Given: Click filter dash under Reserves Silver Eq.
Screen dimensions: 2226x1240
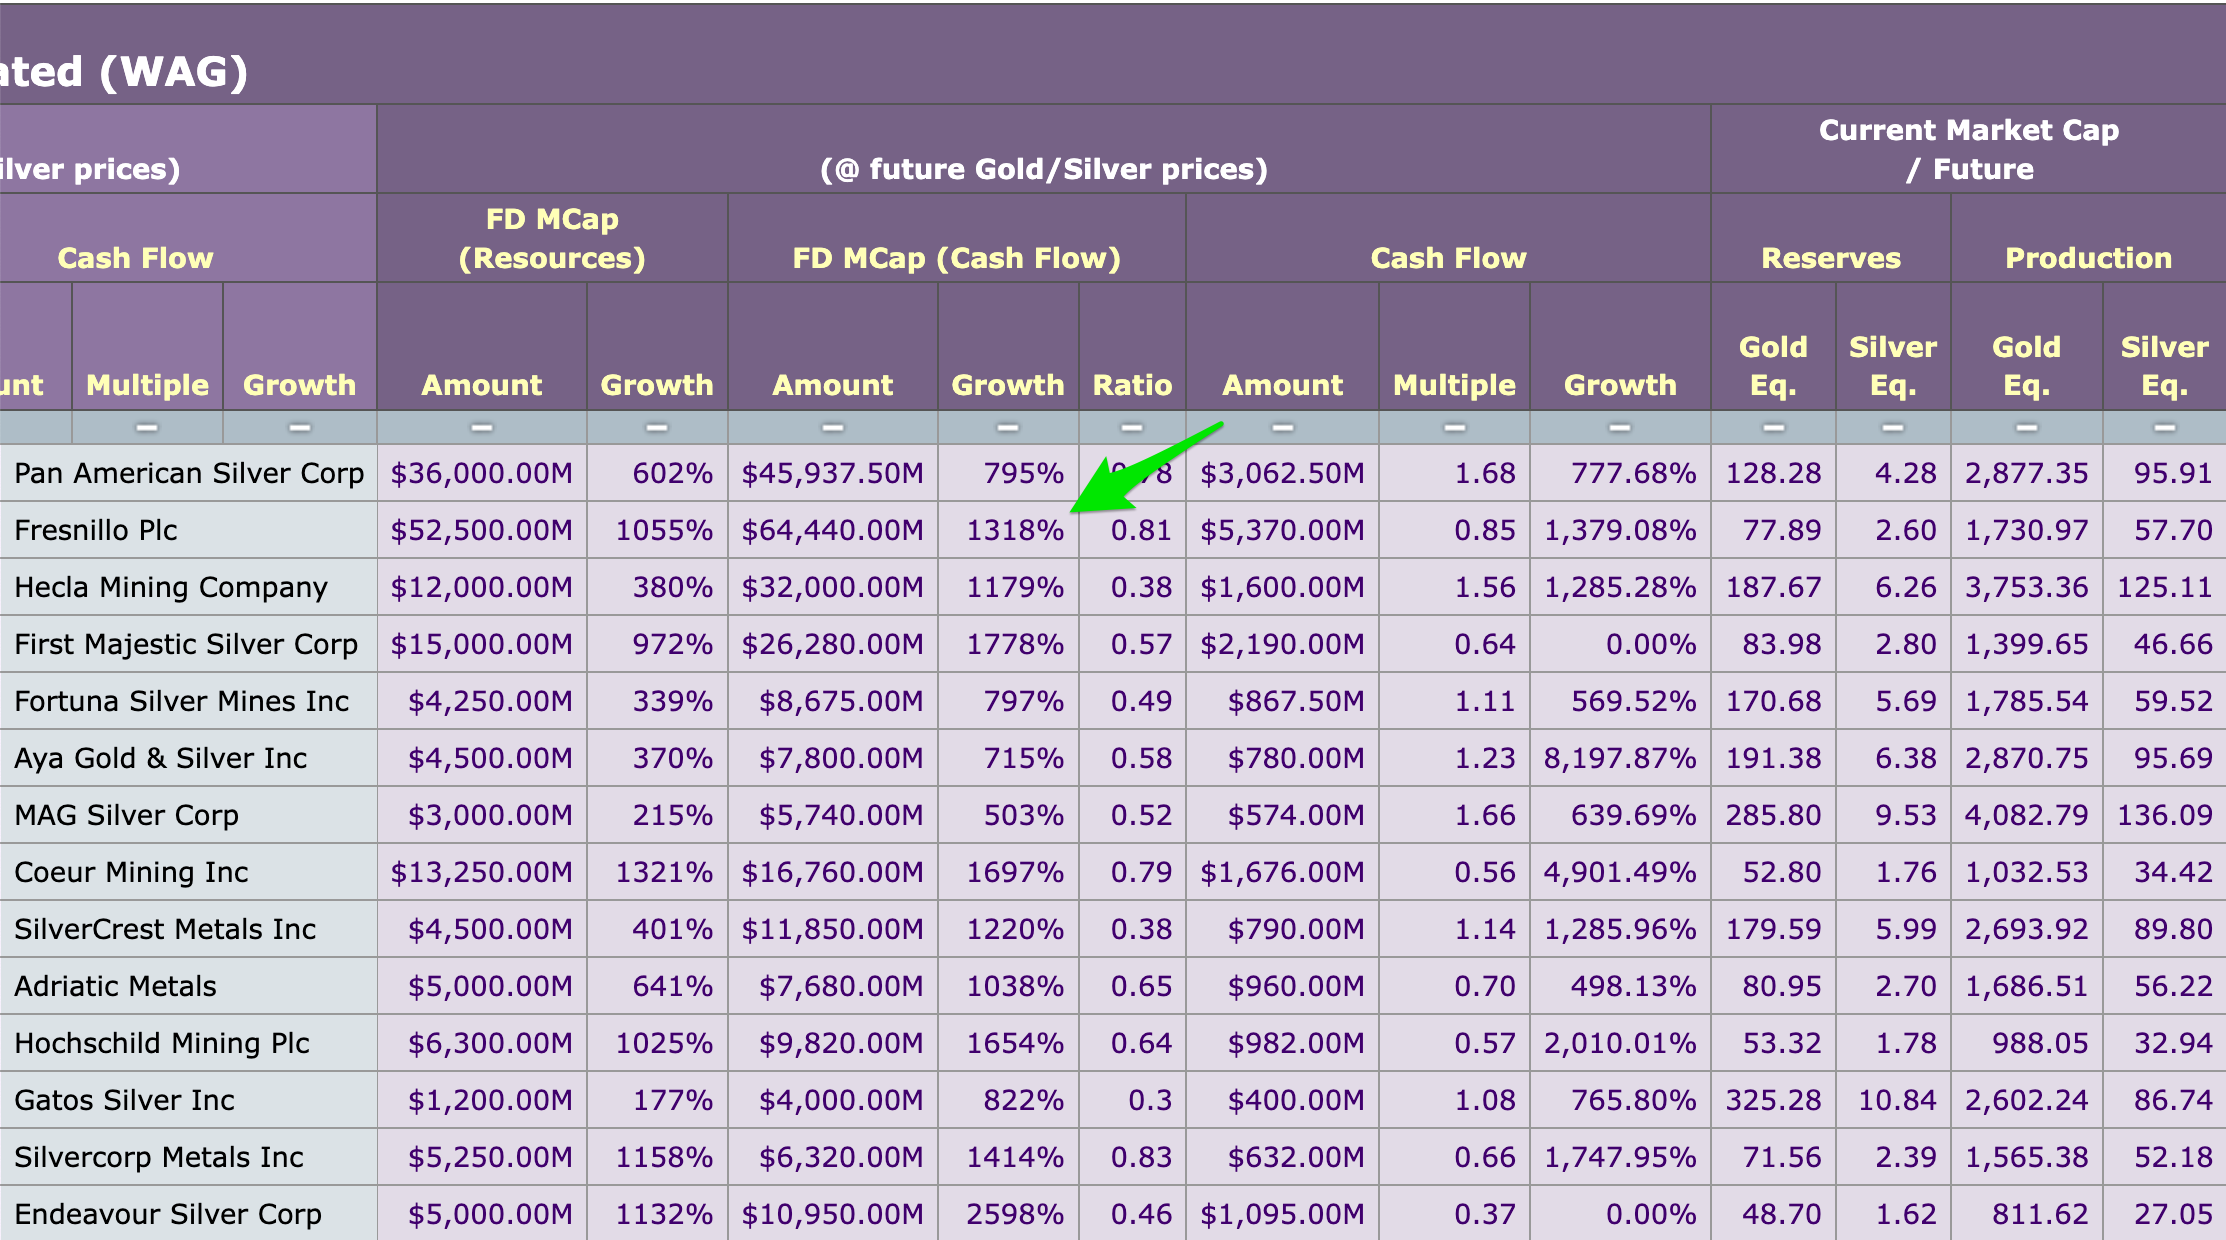Looking at the screenshot, I should (x=1892, y=428).
